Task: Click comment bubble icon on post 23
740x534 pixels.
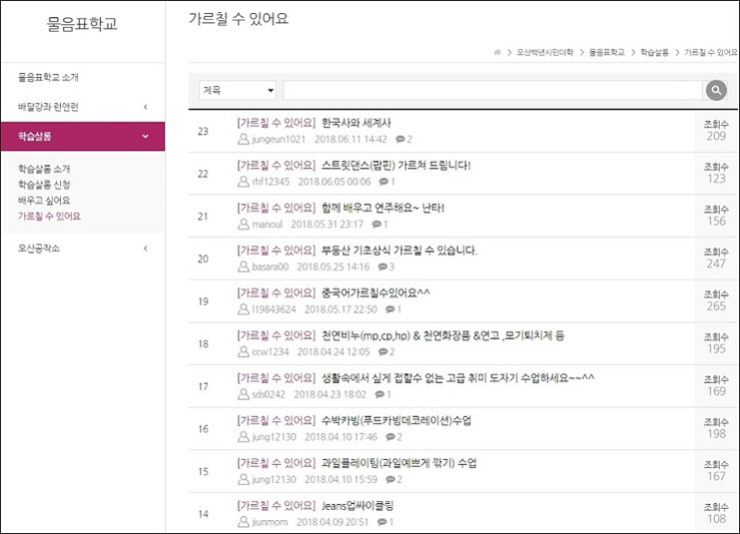Action: pos(400,140)
